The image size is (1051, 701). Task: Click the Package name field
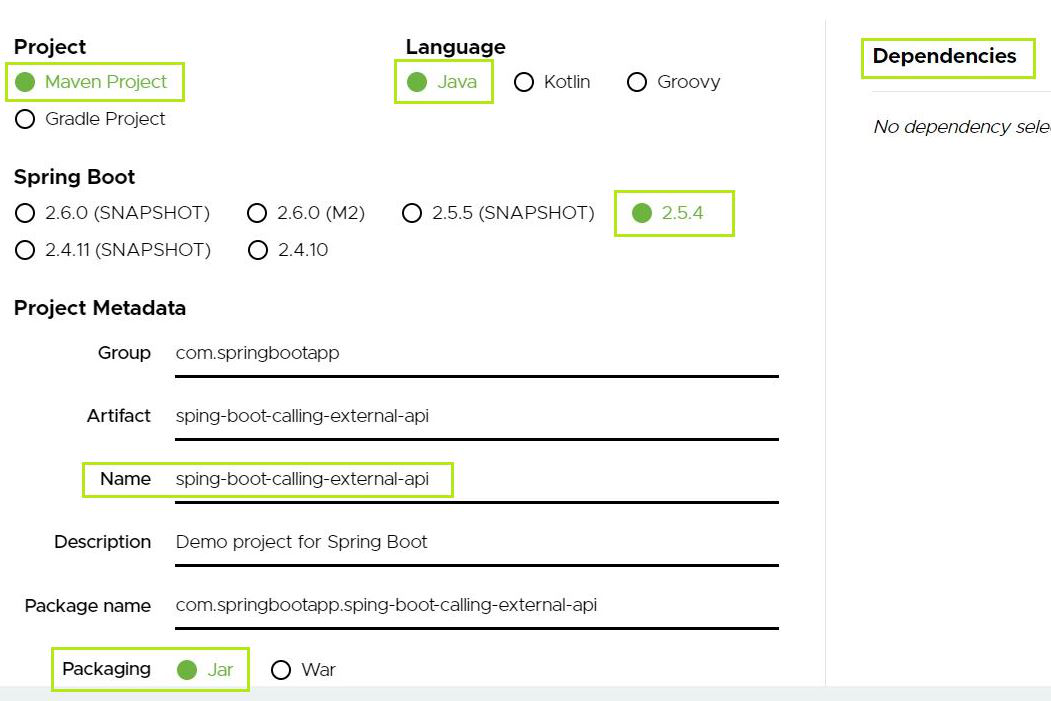[476, 605]
